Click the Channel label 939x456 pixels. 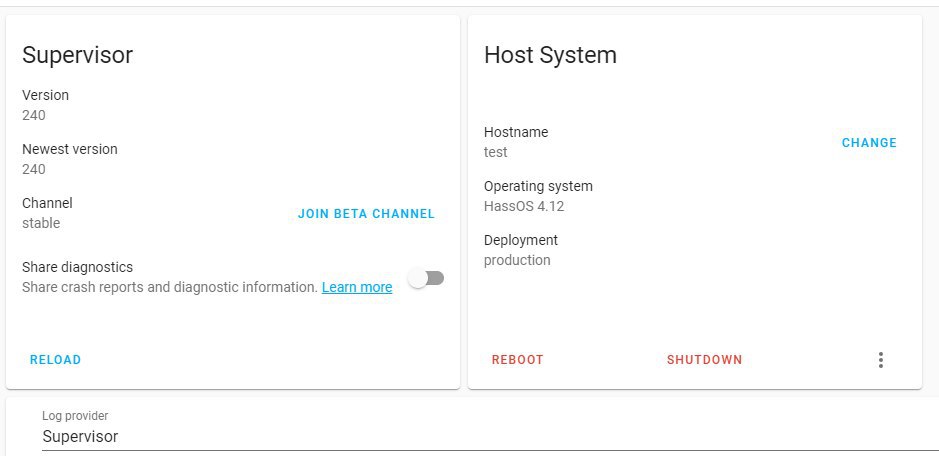[x=47, y=203]
